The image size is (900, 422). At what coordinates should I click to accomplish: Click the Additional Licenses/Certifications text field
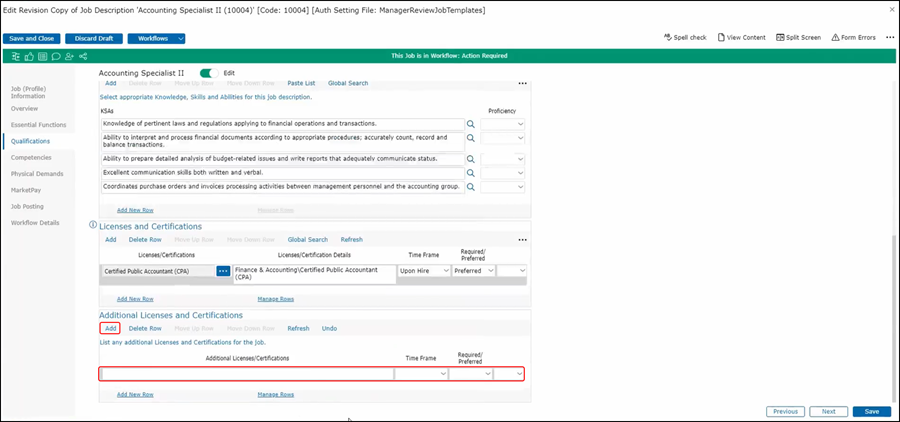point(246,374)
